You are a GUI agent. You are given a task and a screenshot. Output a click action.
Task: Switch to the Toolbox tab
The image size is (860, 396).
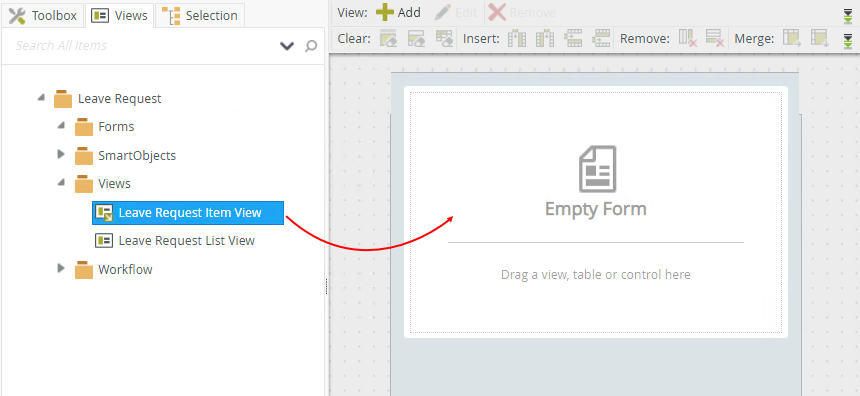(43, 15)
